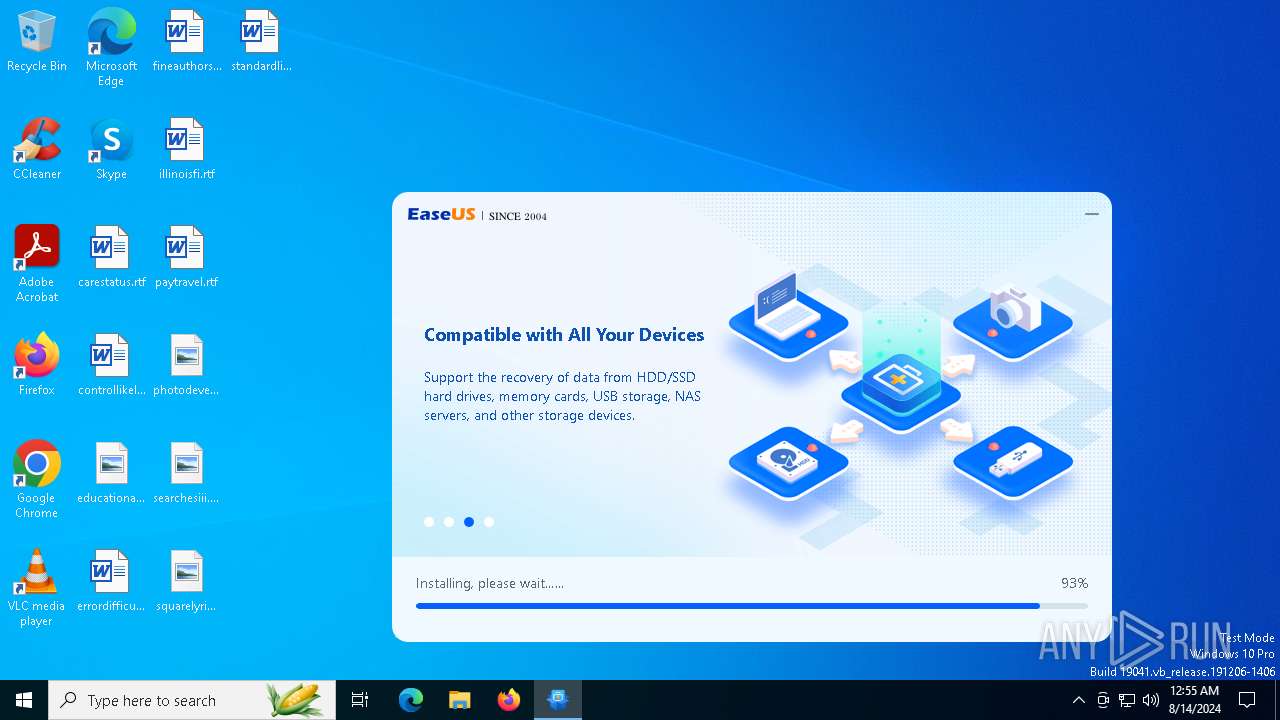The width and height of the screenshot is (1280, 720).
Task: Select the photodeve image file icon
Action: pyautogui.click(x=187, y=366)
